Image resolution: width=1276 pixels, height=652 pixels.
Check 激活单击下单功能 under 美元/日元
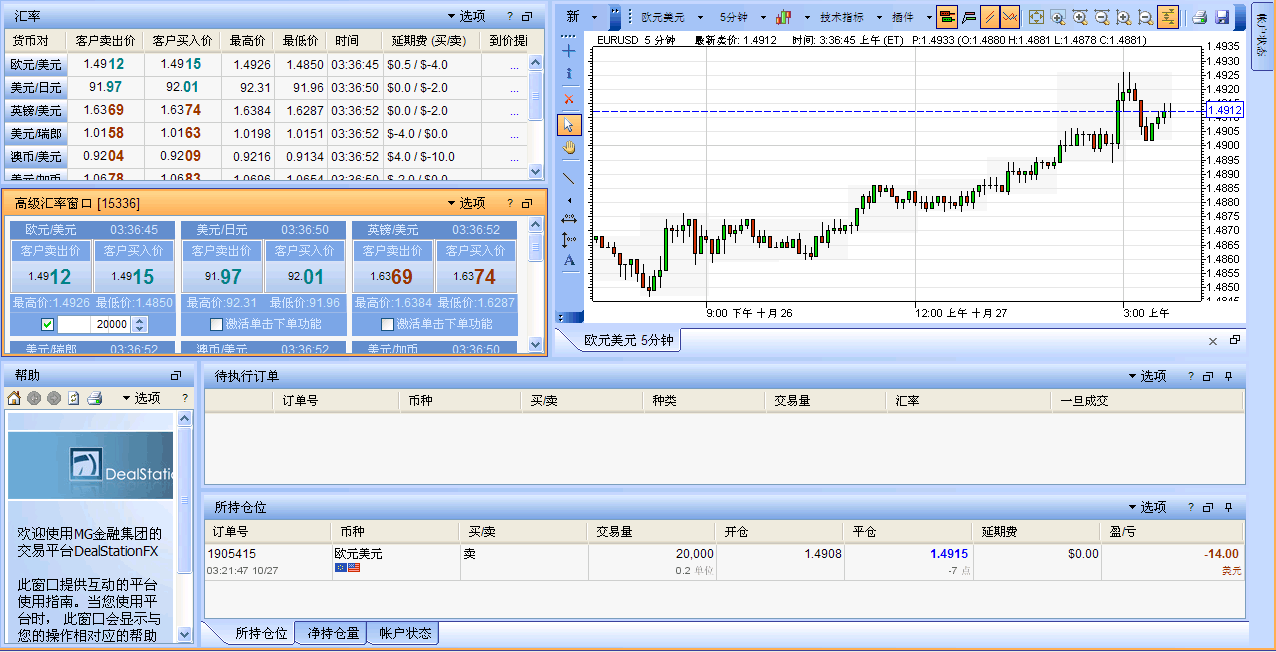pyautogui.click(x=216, y=324)
